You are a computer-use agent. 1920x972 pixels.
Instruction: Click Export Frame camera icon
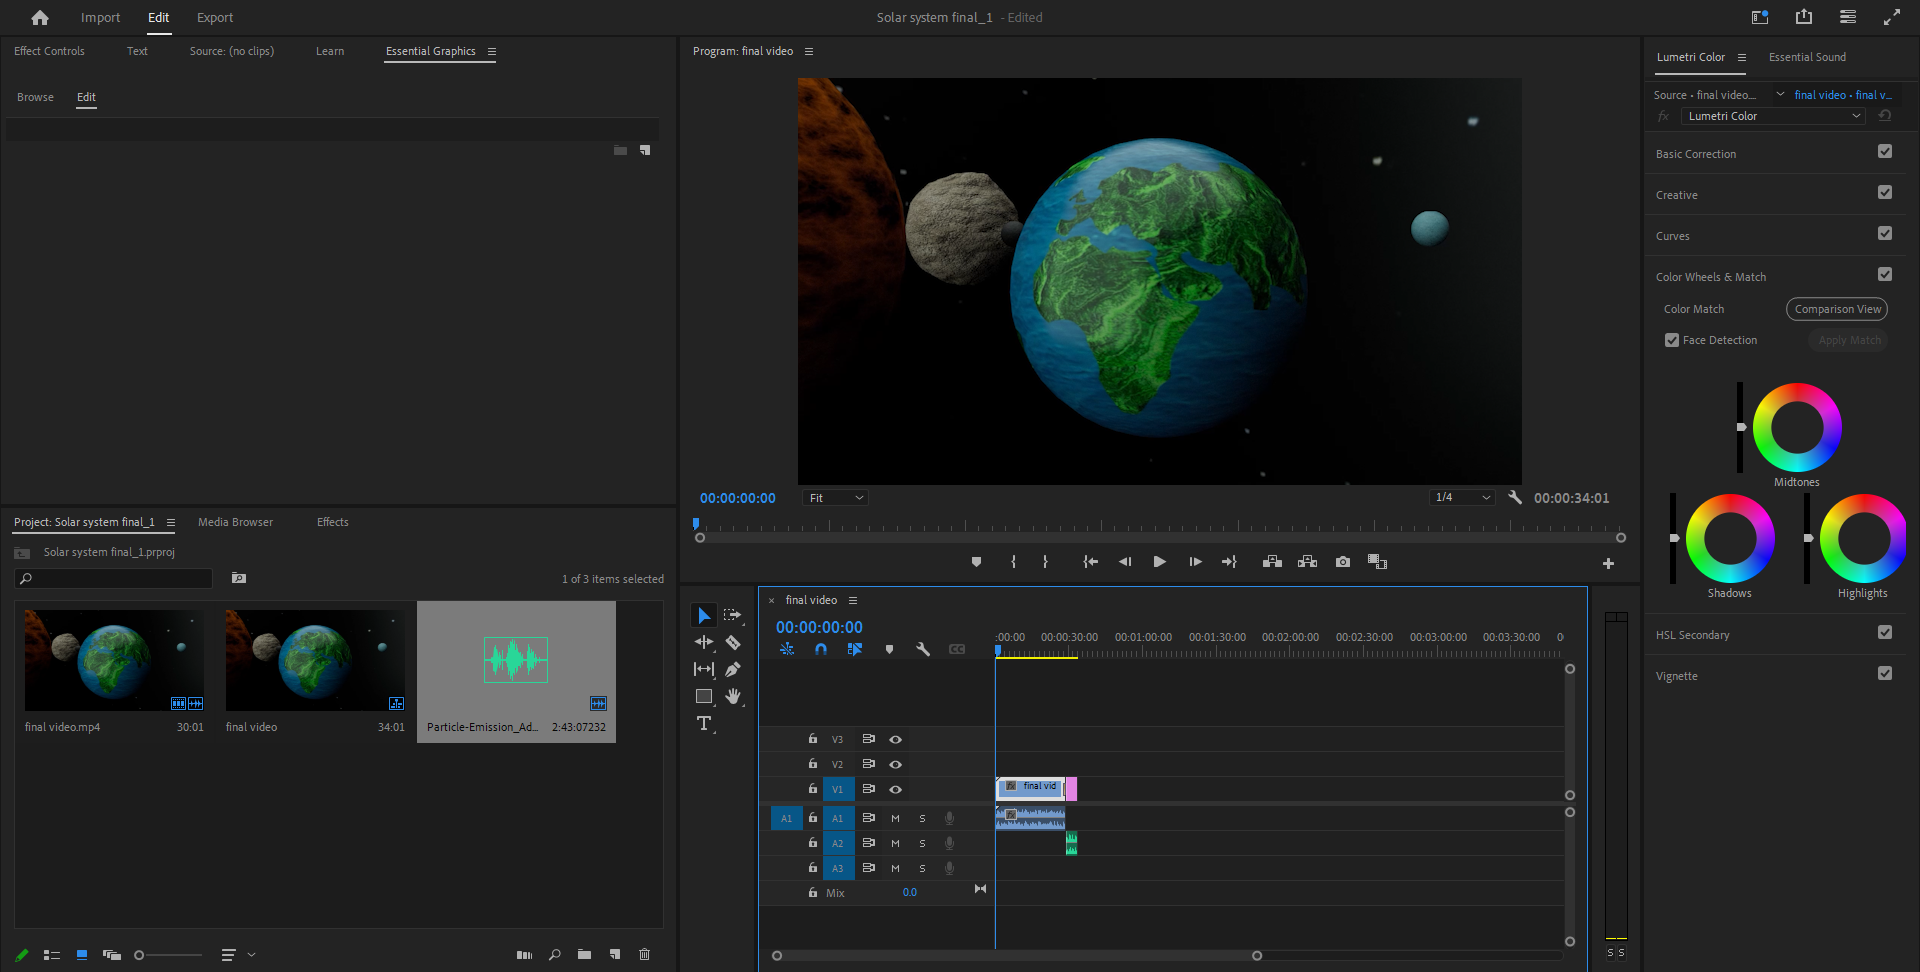[x=1343, y=562]
